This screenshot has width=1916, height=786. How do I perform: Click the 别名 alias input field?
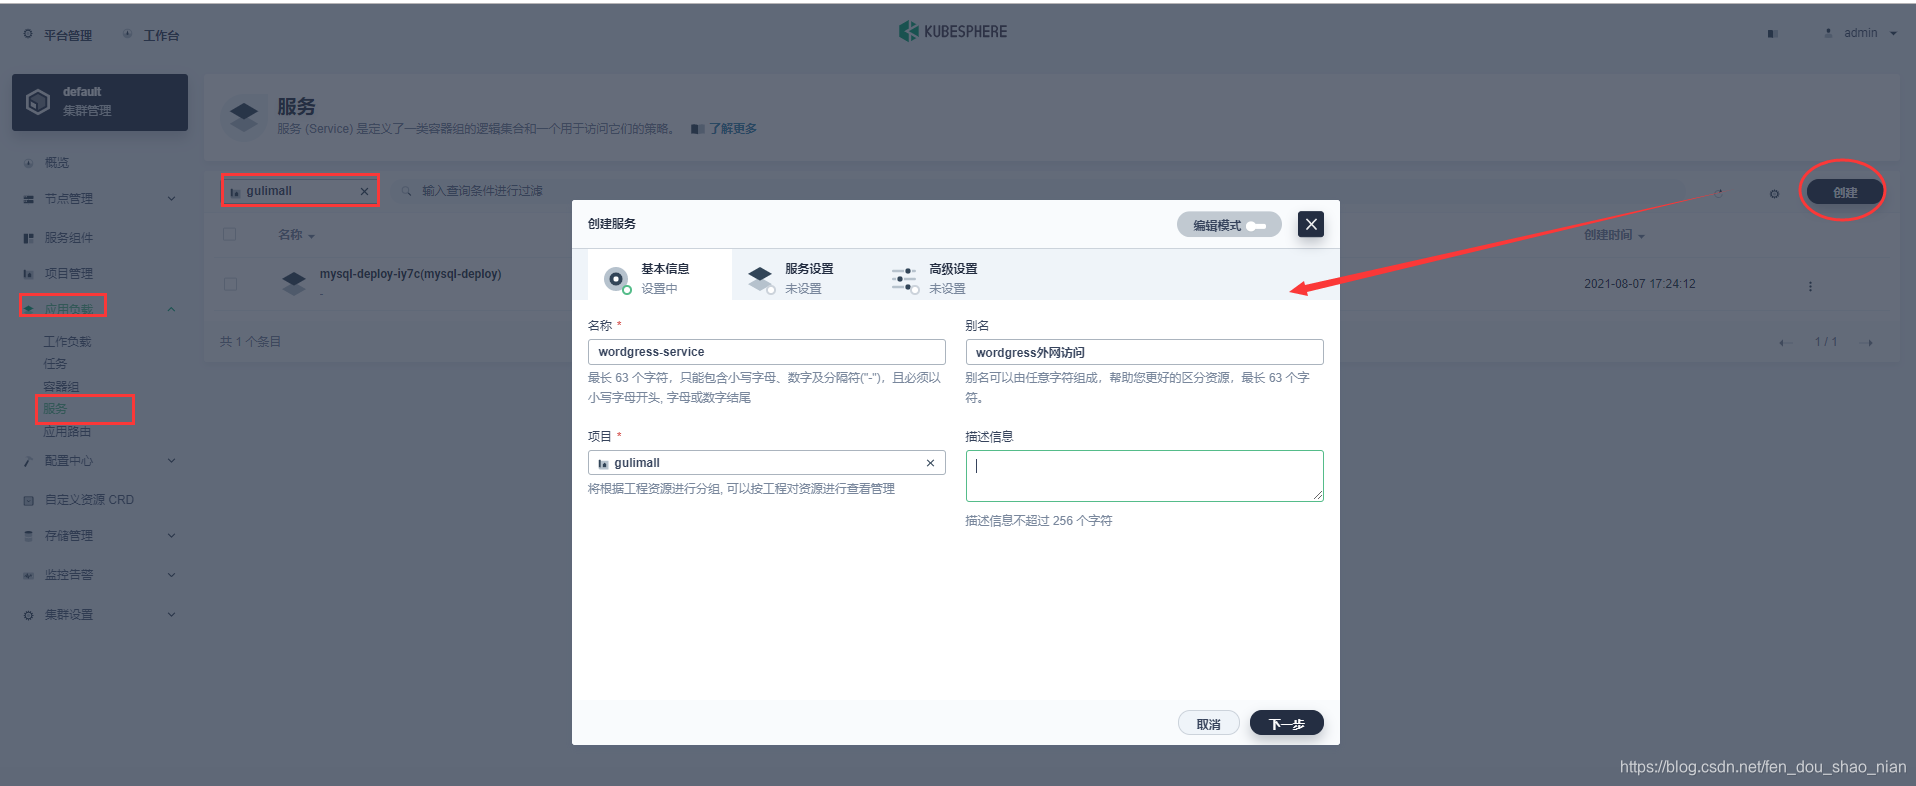tap(1144, 352)
